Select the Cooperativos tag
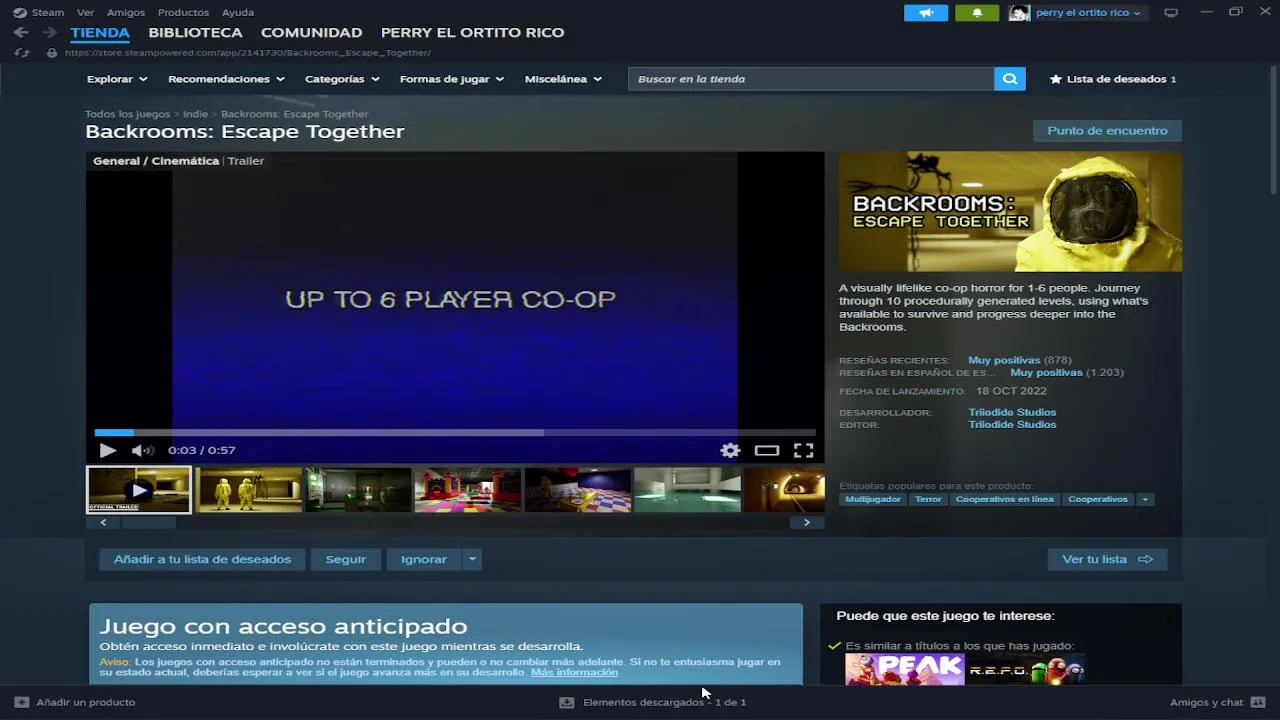Screen dimensions: 1280x720 tap(1097, 499)
